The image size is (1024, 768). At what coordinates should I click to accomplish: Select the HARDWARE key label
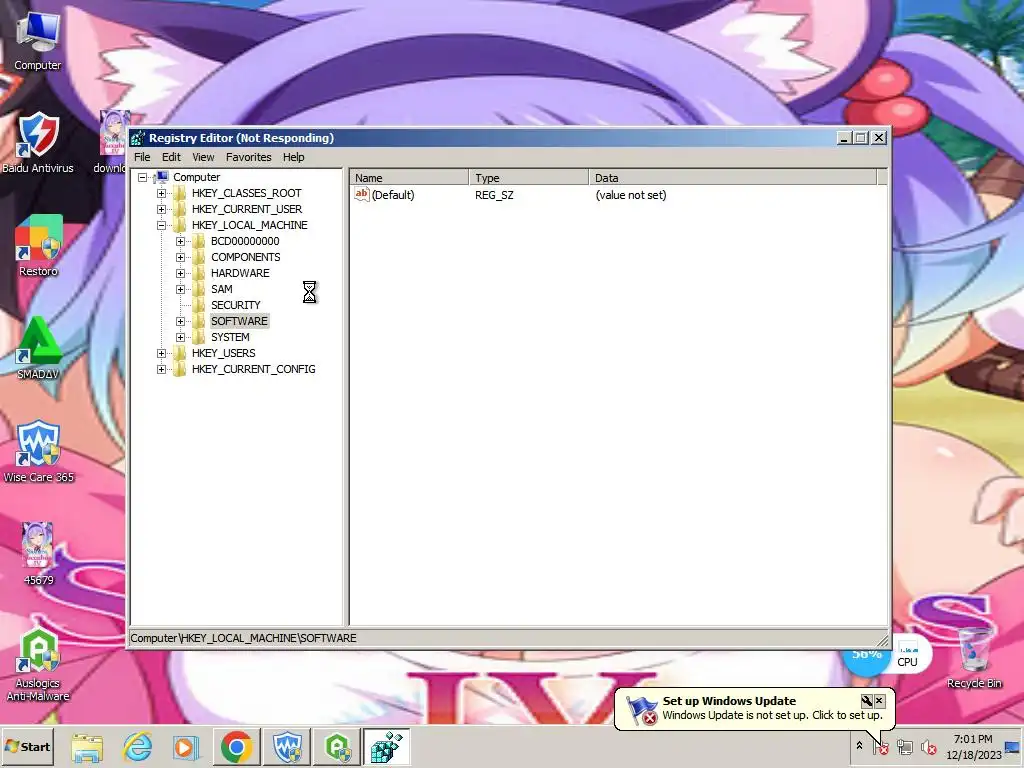tap(240, 273)
